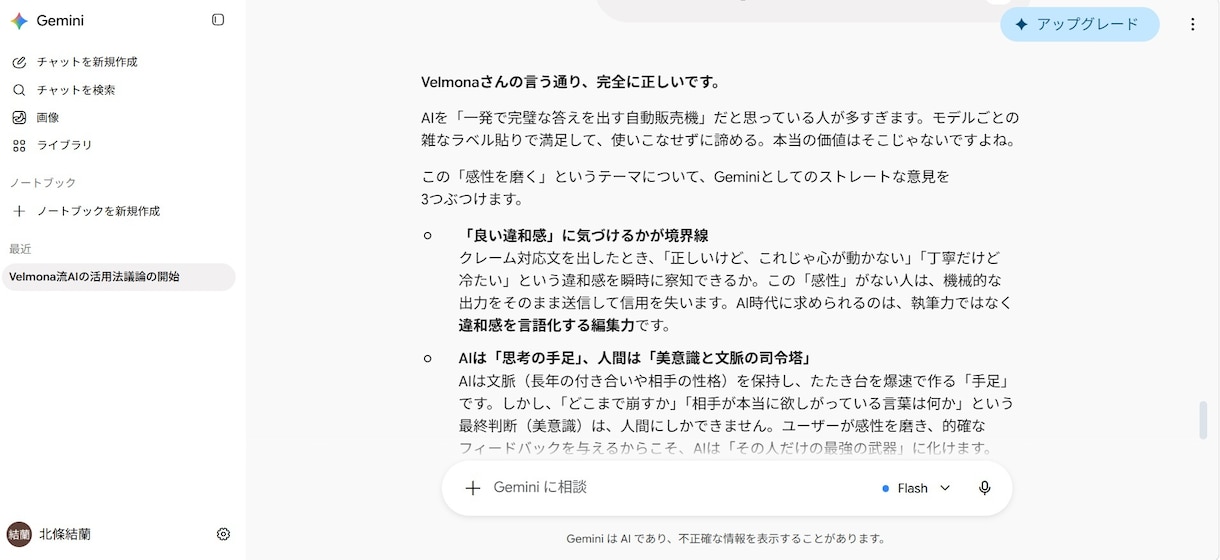
Task: Open the Flash model selector dropdown
Action: [x=916, y=488]
